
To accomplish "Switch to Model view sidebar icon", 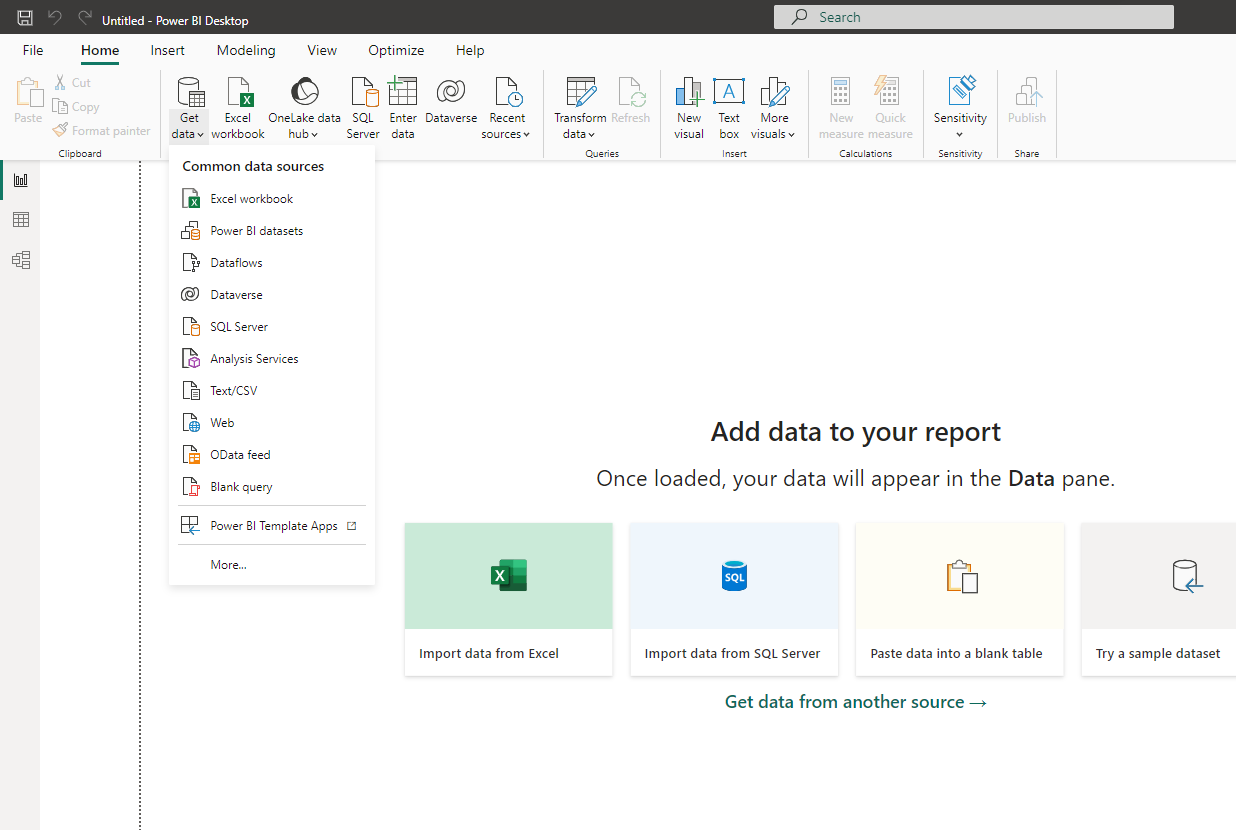I will 21,260.
